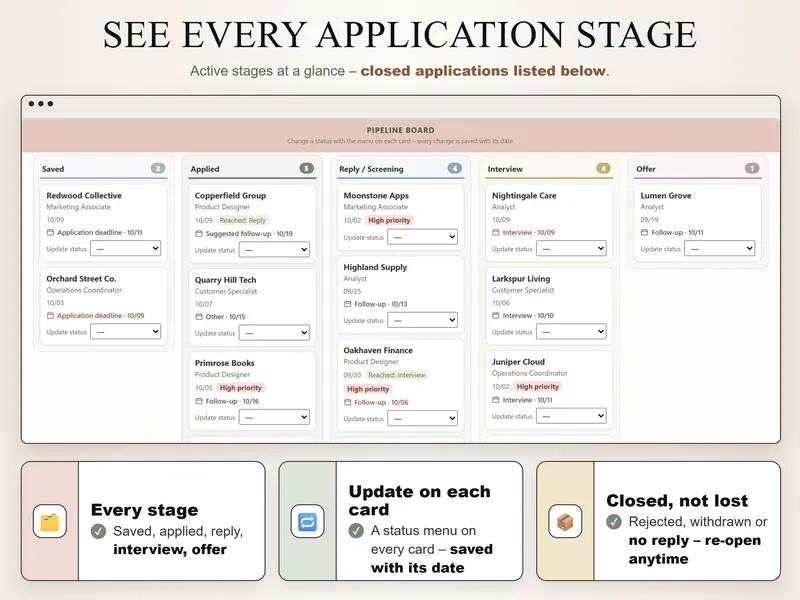Click green checkmark beside Rejected, withdrawn

(614, 522)
